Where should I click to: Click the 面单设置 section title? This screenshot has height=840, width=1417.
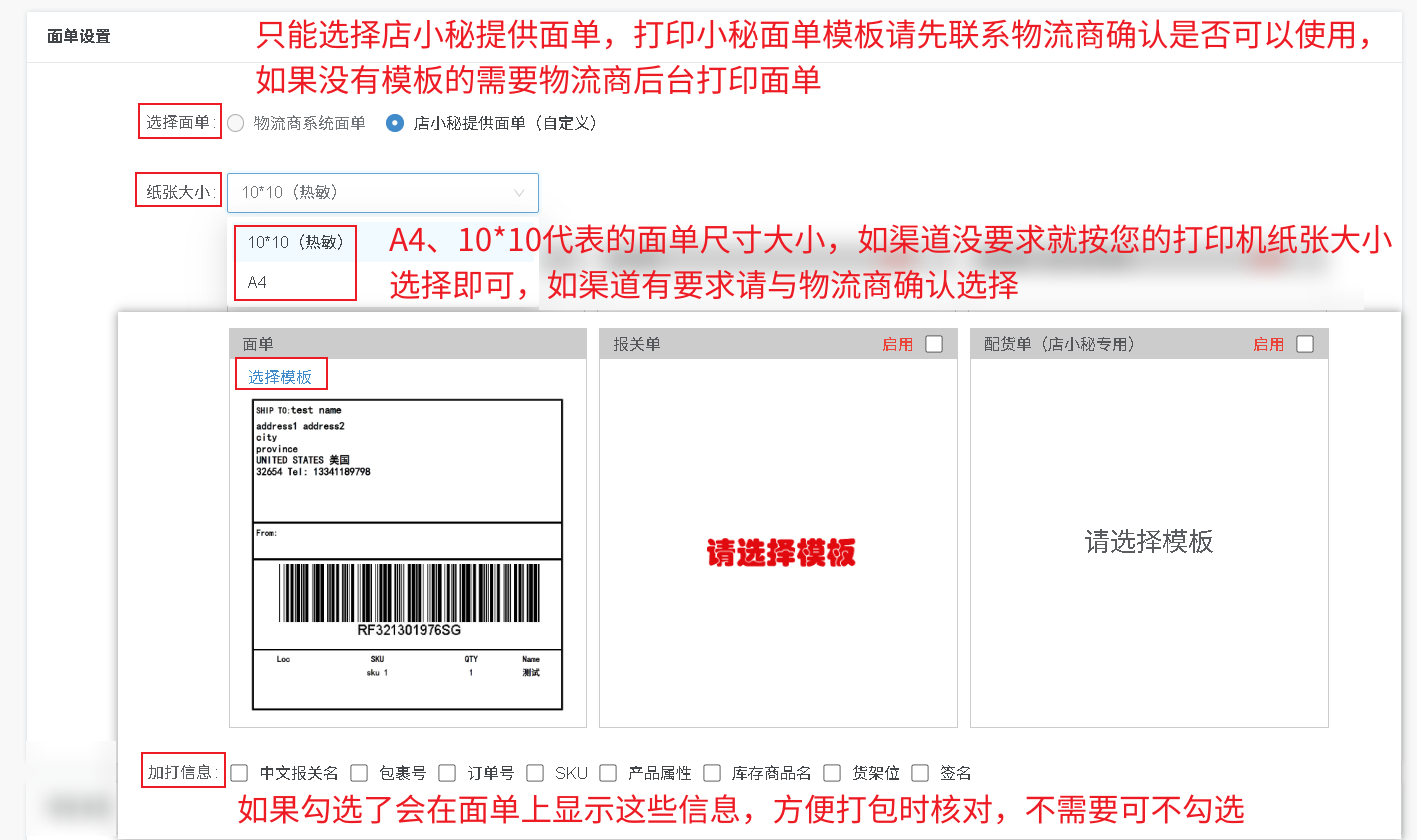79,37
